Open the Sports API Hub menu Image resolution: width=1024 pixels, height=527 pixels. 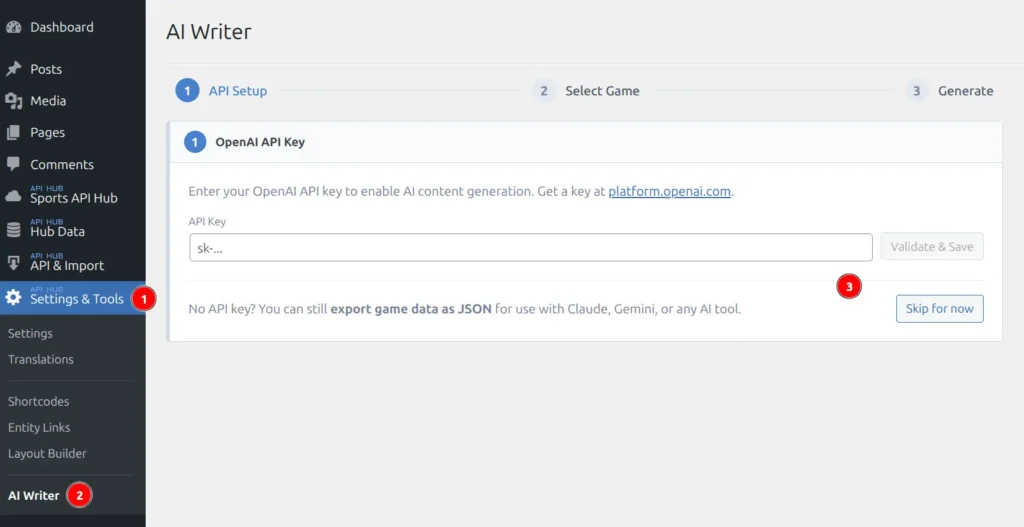(72, 196)
